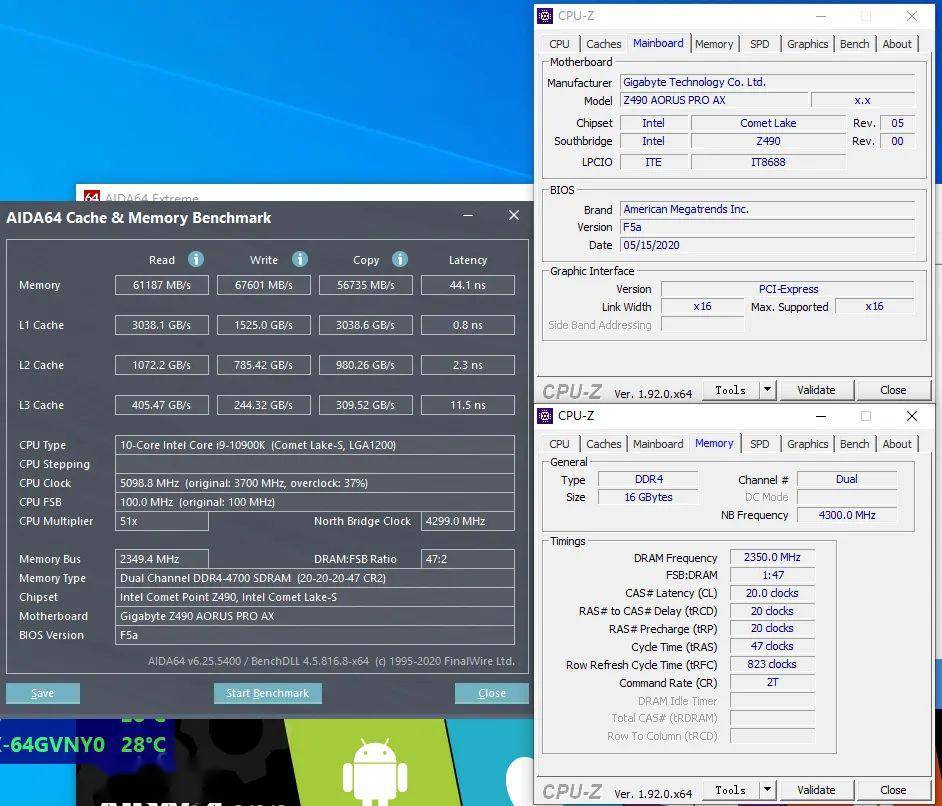942x806 pixels.
Task: Click the Copy info icon in AIDA64
Action: (400, 259)
